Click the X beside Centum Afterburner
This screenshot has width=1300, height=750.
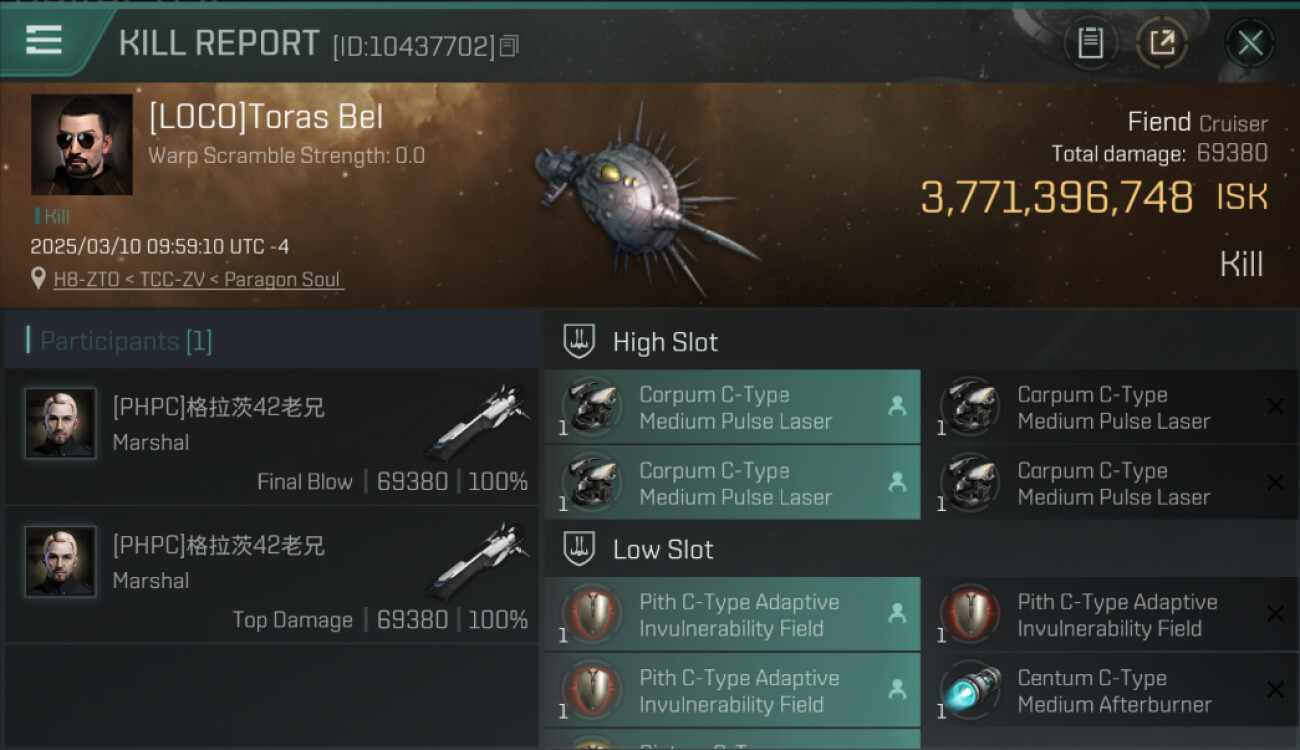(1275, 690)
